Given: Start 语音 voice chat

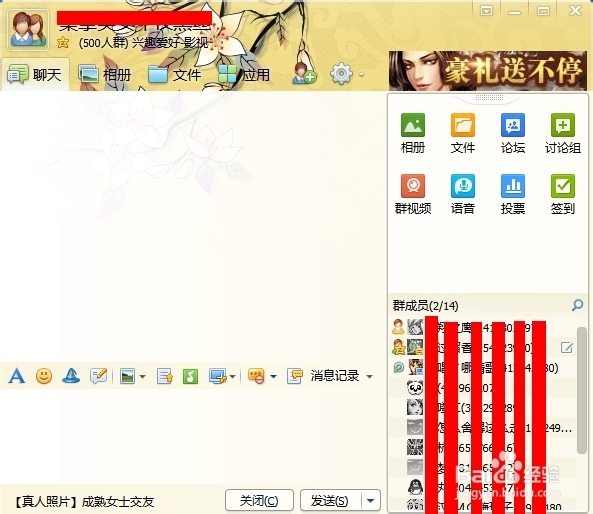Looking at the screenshot, I should click(x=463, y=194).
